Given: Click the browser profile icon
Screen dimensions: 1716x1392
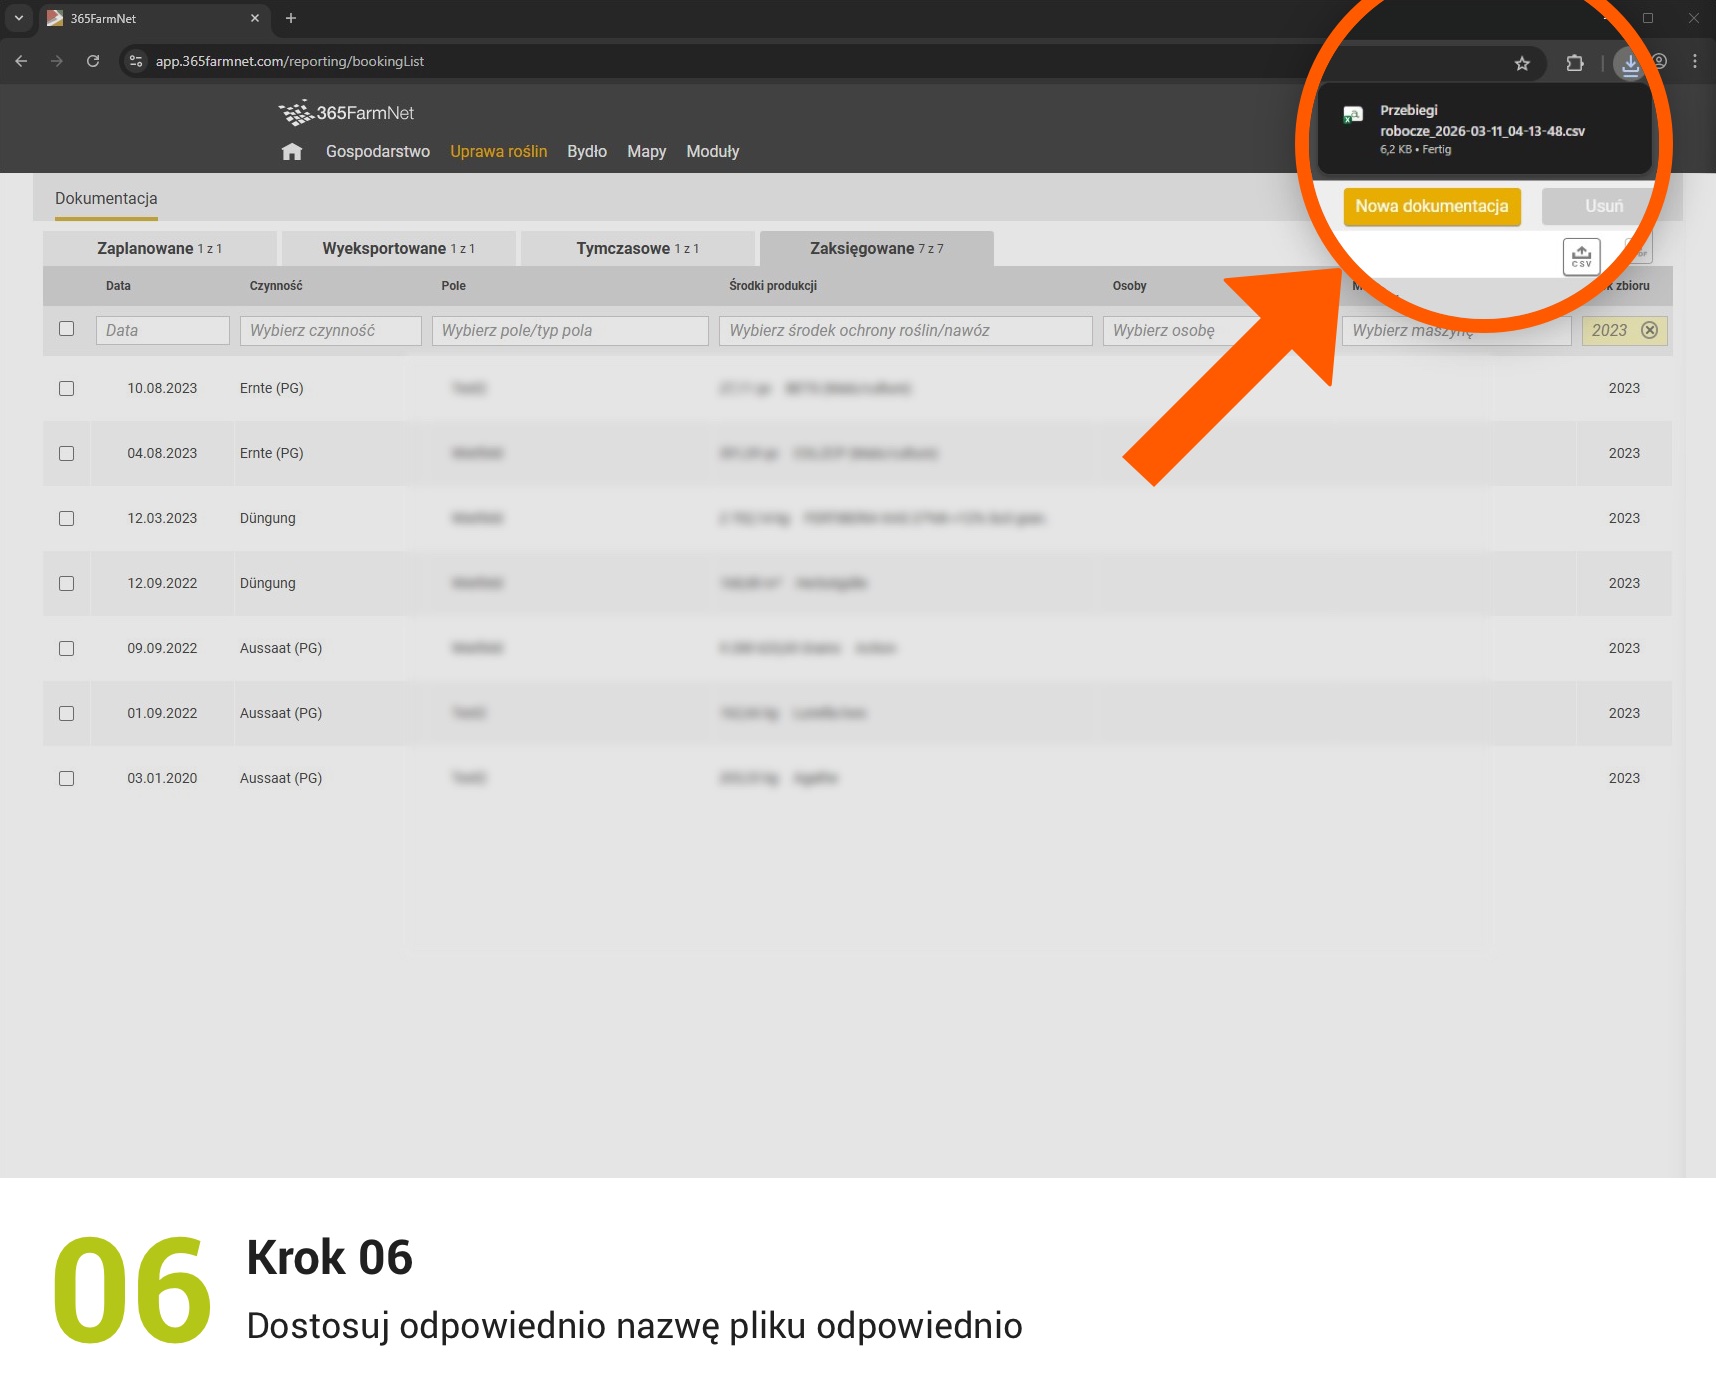Looking at the screenshot, I should pos(1658,62).
